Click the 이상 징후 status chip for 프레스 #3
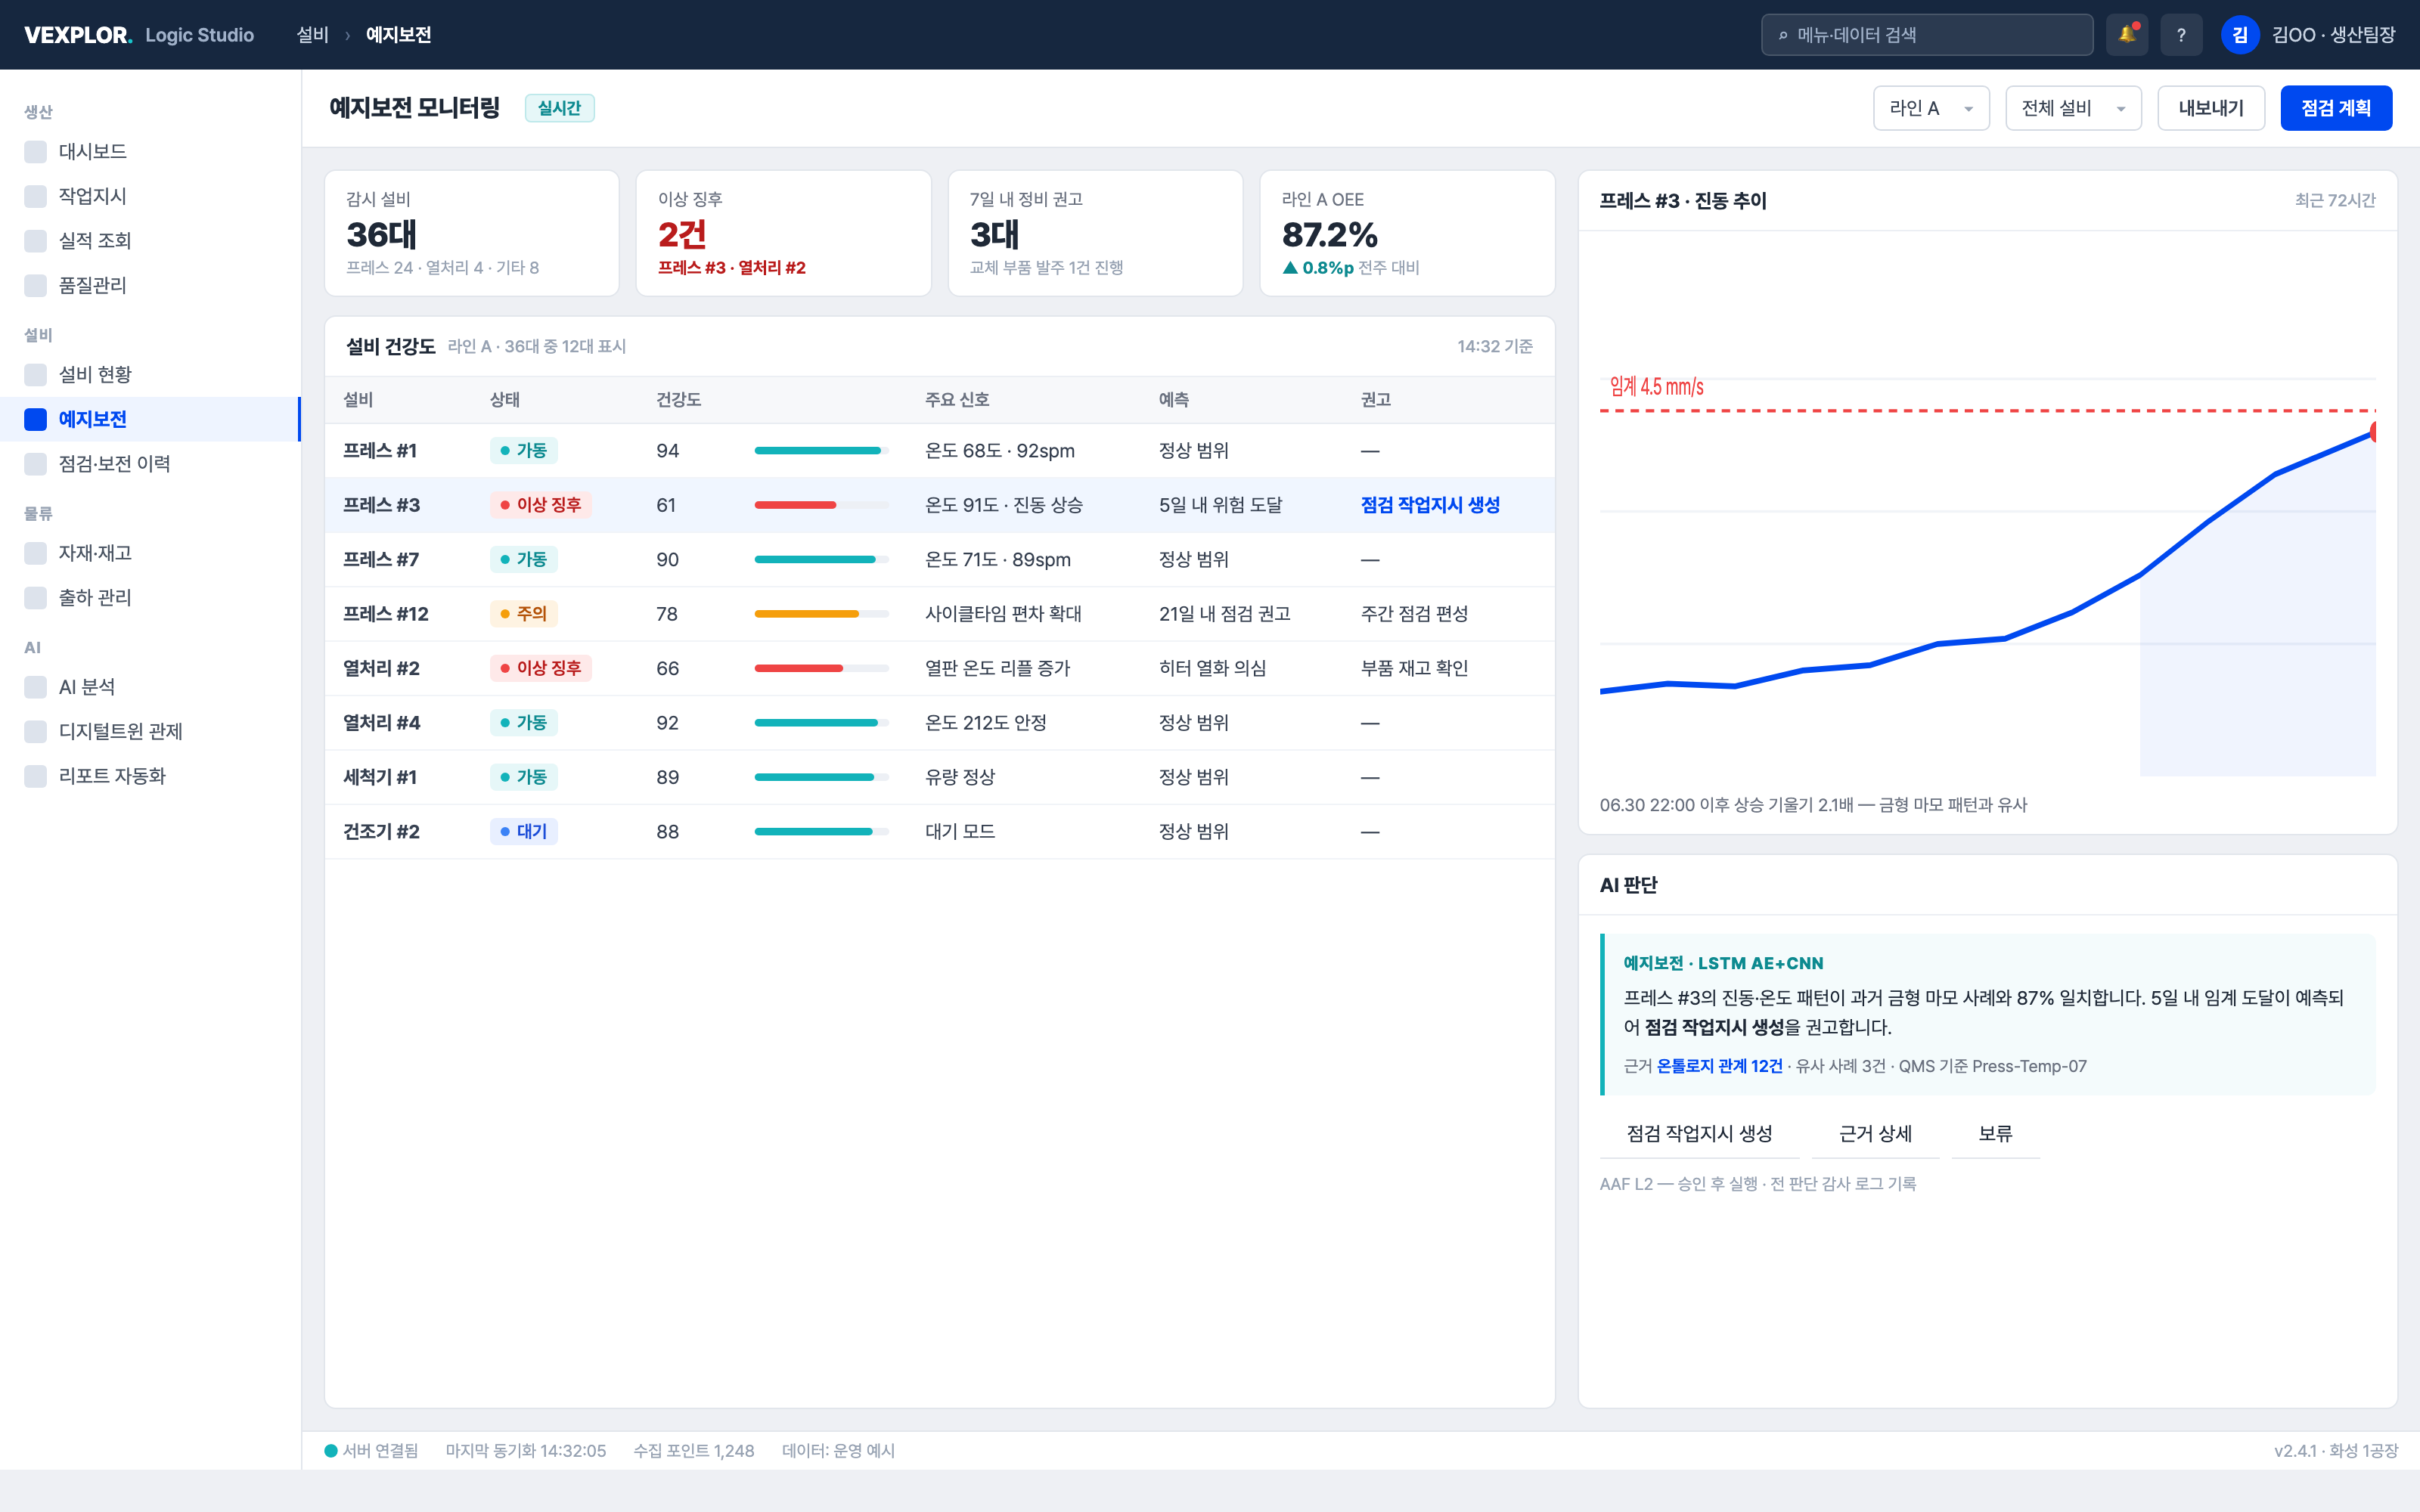Image resolution: width=2420 pixels, height=1512 pixels. [x=540, y=505]
